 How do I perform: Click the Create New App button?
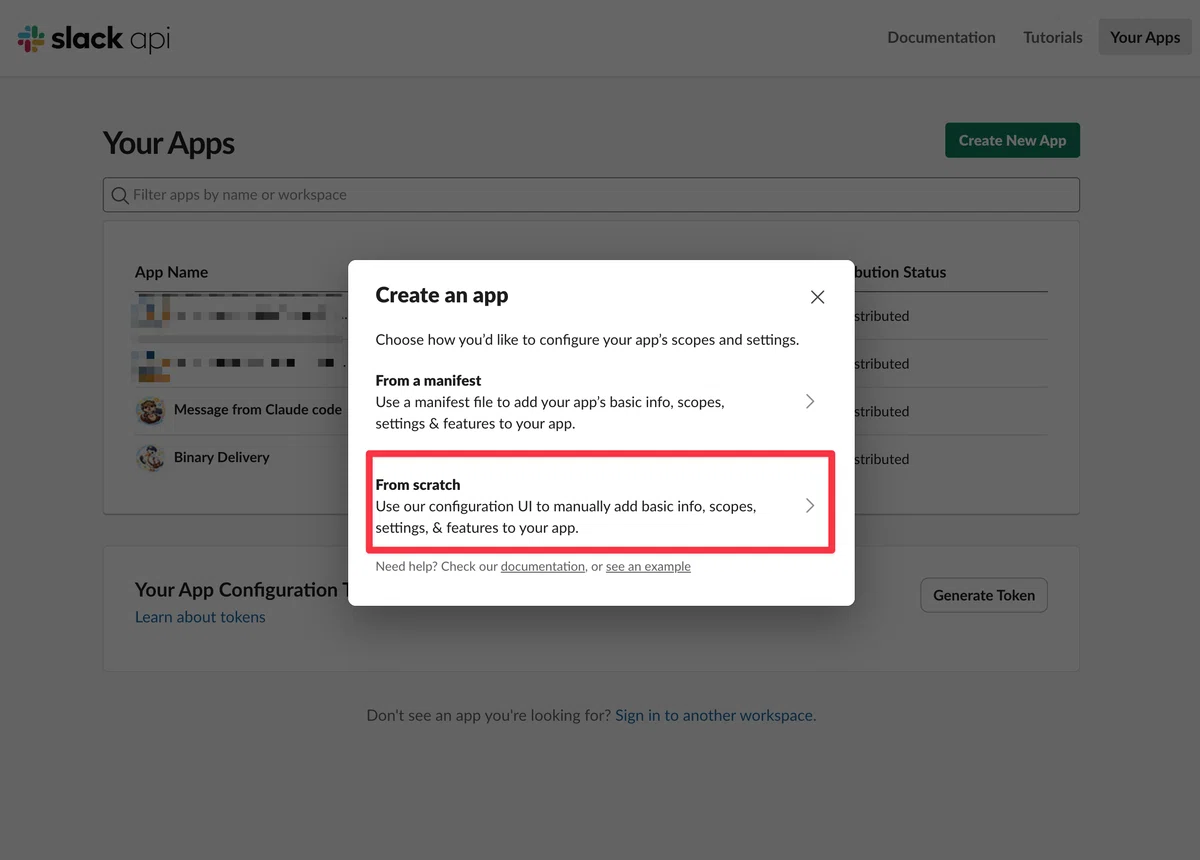pyautogui.click(x=1012, y=140)
